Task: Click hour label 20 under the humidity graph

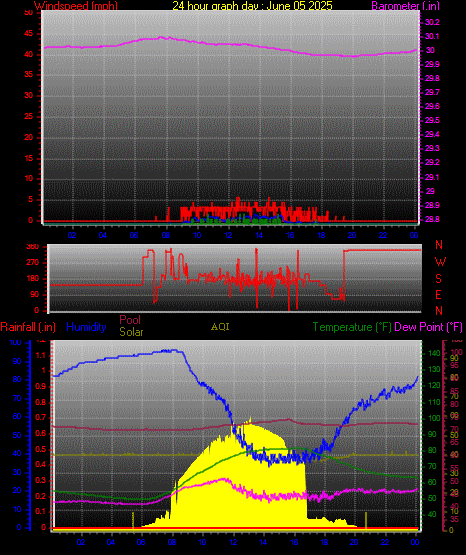Action: click(x=354, y=543)
